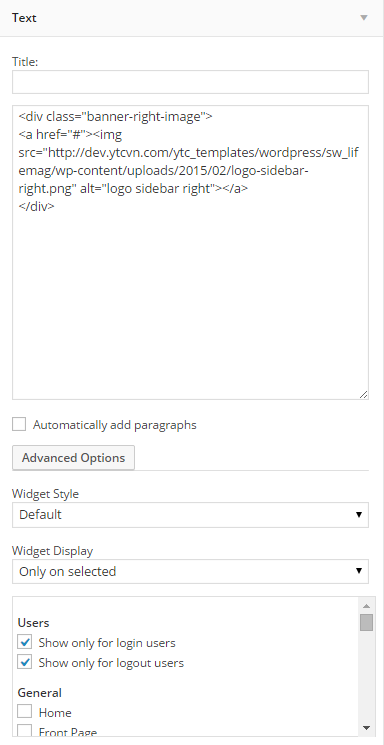The height and width of the screenshot is (745, 384).
Task: Click the Text widget header title
Action: (x=24, y=18)
